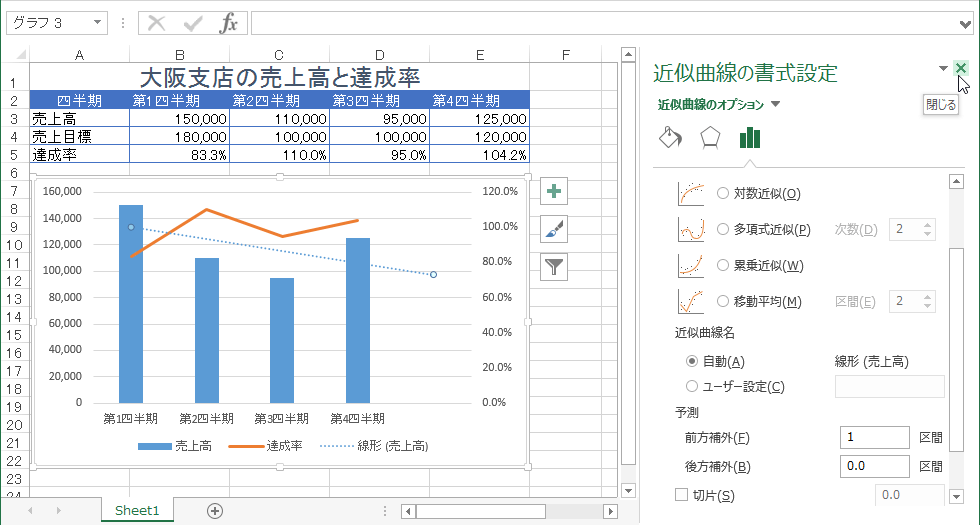Decrease moving average 区間 spinner value
The height and width of the screenshot is (525, 980).
928,306
